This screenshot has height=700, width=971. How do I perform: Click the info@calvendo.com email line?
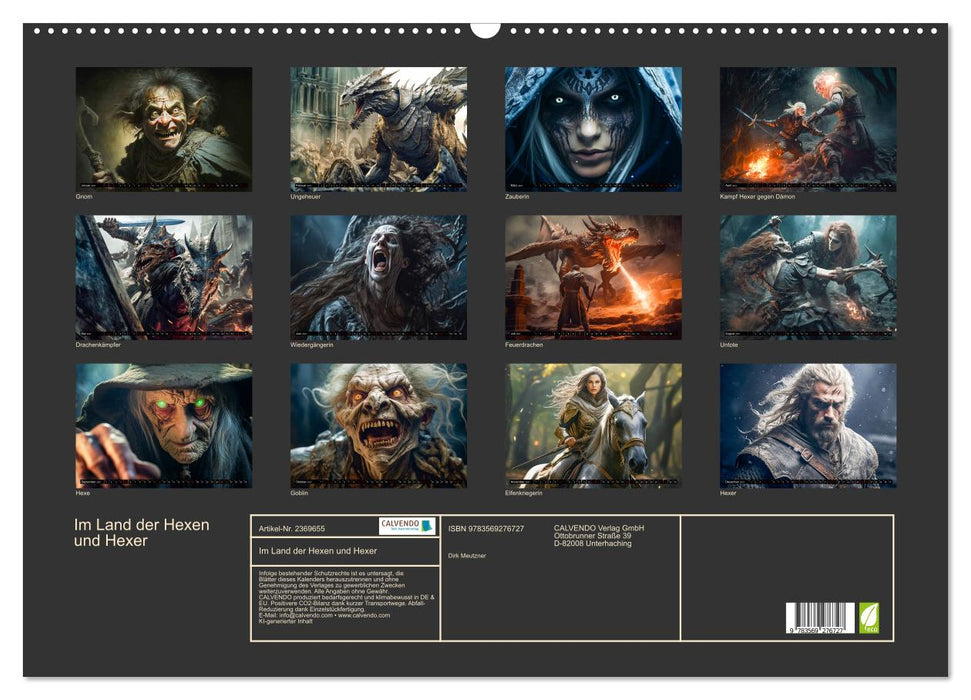click(x=324, y=615)
